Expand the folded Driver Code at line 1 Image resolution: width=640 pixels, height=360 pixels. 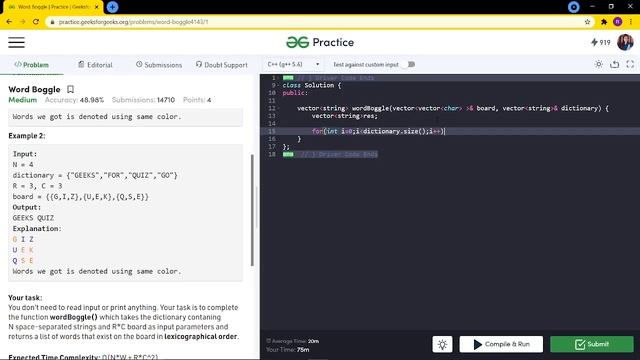pos(288,78)
